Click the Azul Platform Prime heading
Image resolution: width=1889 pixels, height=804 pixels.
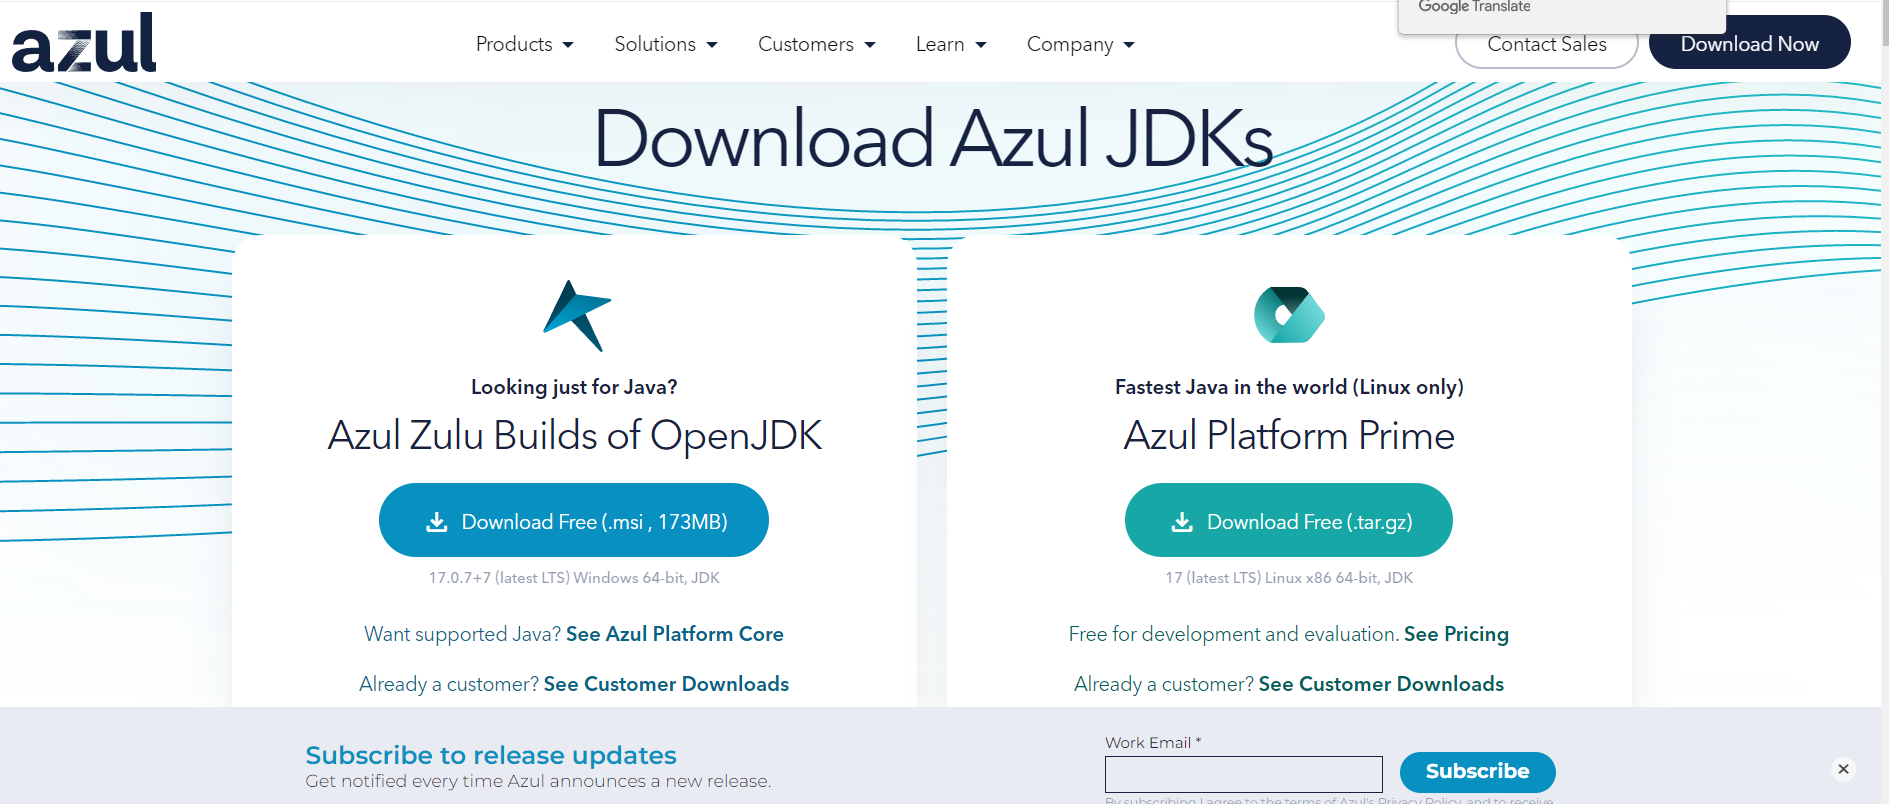(1289, 435)
